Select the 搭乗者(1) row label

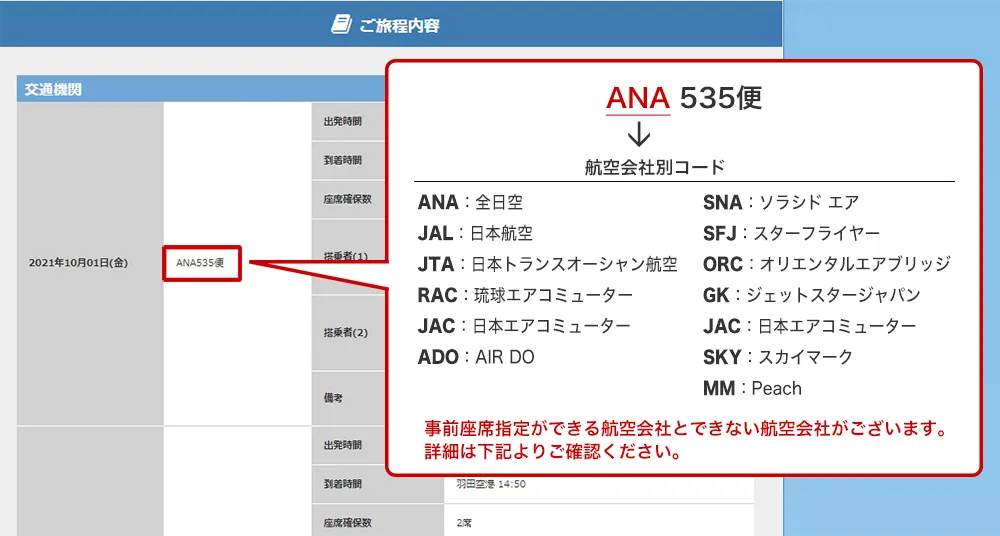[x=346, y=256]
